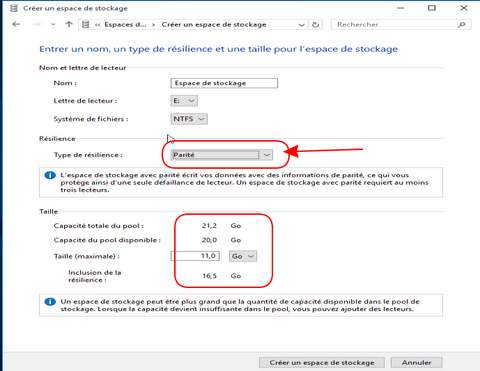
Task: Expand address bar history dropdown
Action: [x=301, y=25]
